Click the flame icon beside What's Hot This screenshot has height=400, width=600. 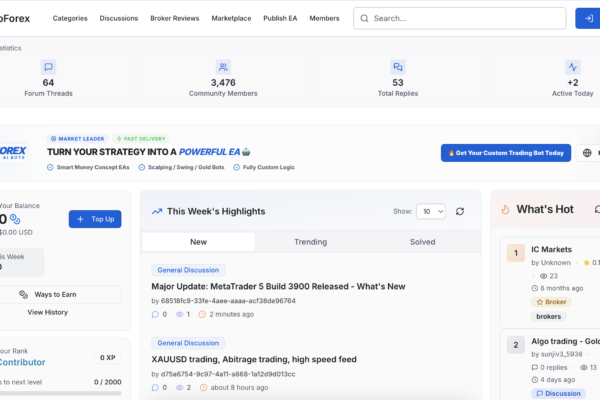pyautogui.click(x=505, y=209)
